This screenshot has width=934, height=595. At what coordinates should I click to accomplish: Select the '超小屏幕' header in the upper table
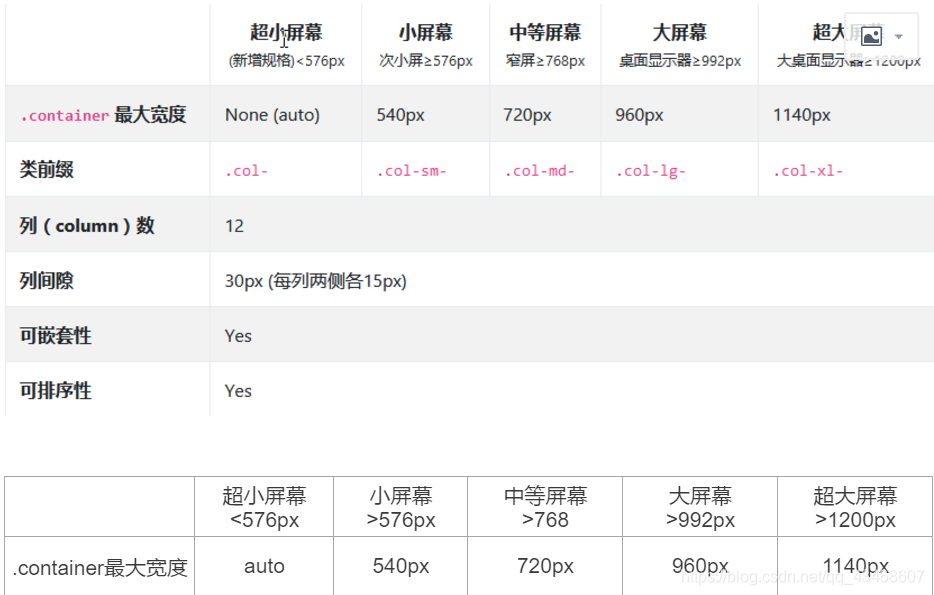[x=287, y=32]
